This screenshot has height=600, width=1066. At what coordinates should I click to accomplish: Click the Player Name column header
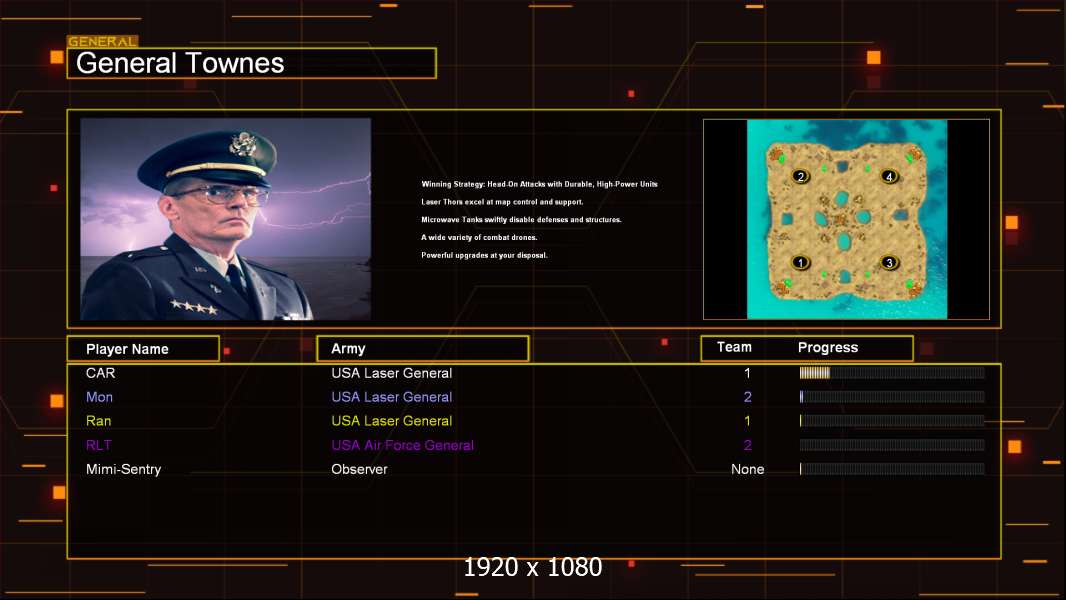tap(143, 349)
